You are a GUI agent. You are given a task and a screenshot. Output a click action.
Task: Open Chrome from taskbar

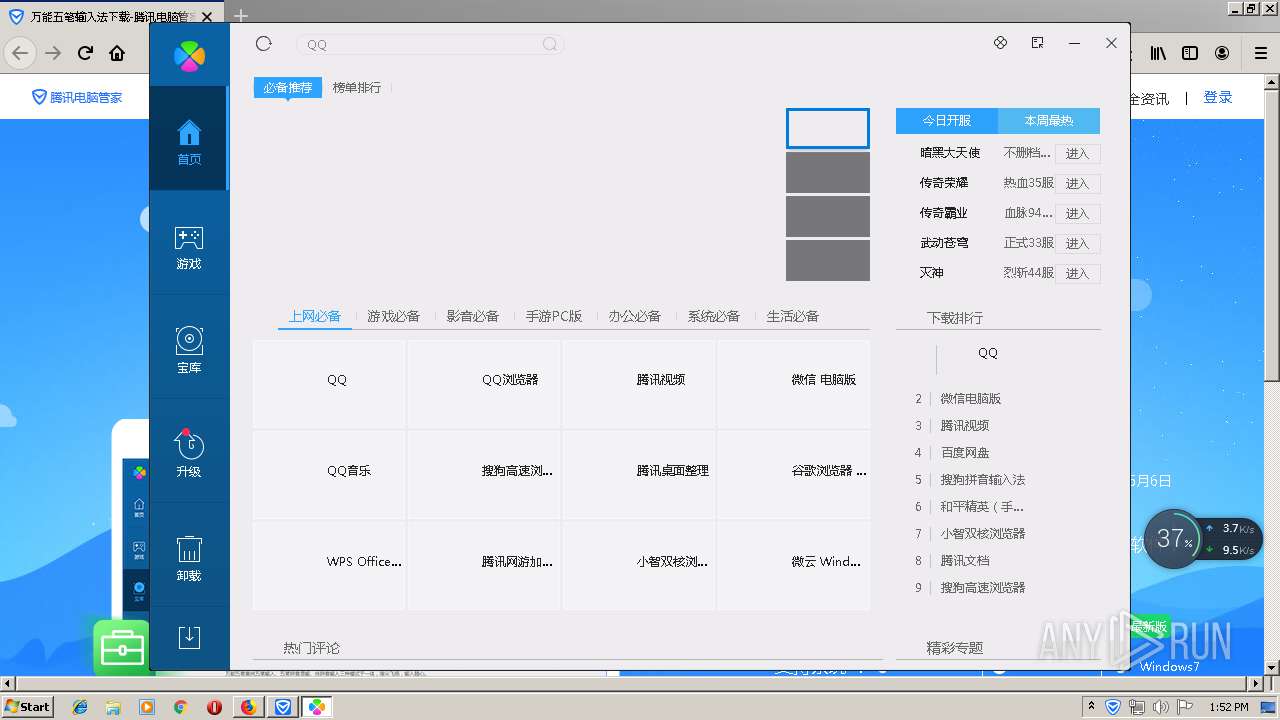(181, 707)
